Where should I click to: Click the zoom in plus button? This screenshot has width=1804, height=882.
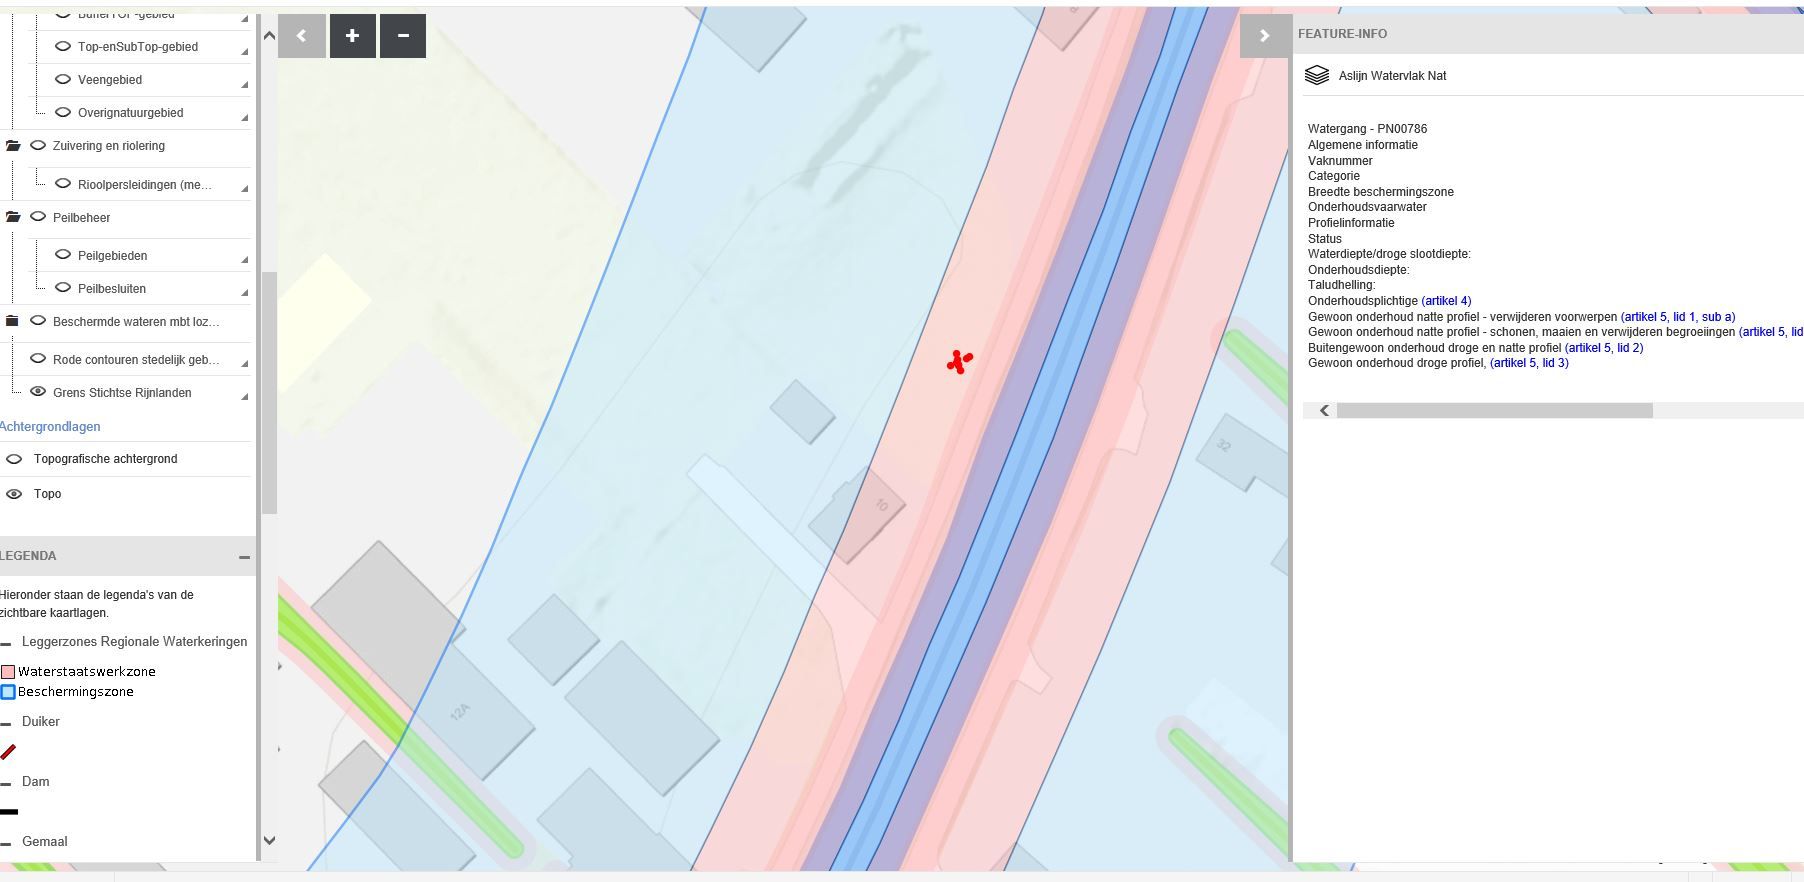[352, 36]
